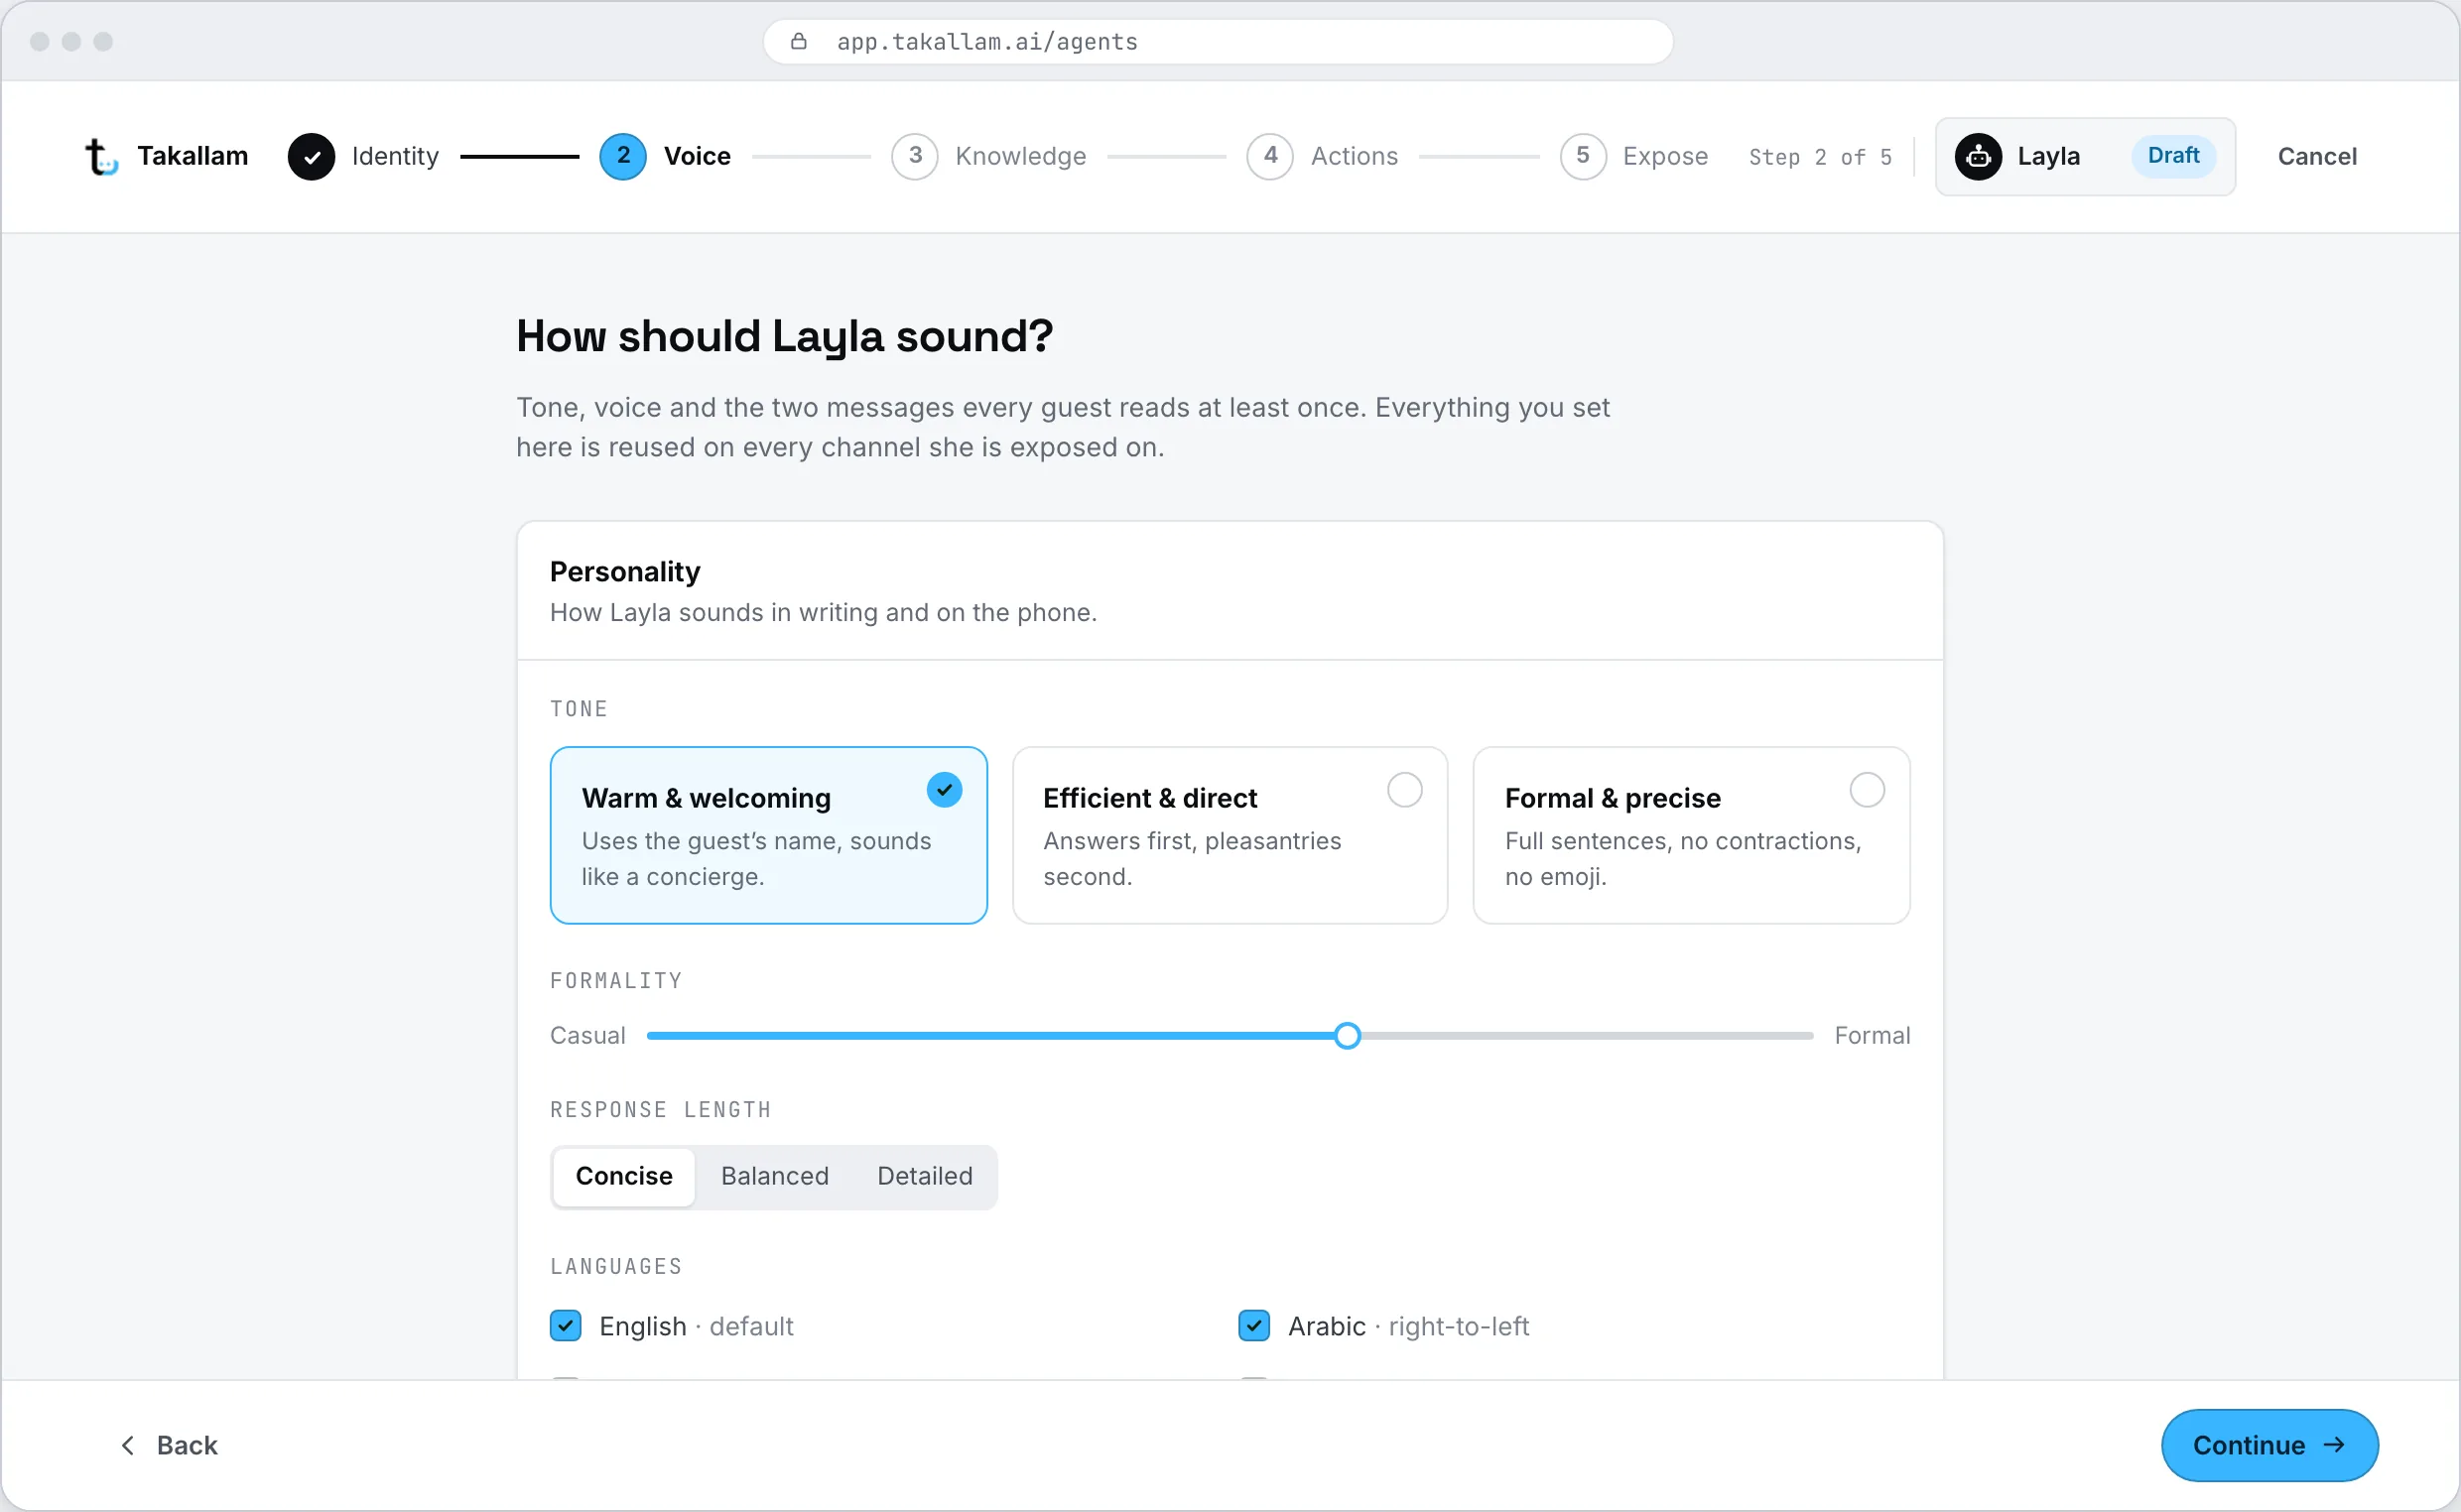This screenshot has width=2461, height=1512.
Task: Click the Continue button
Action: 2270,1445
